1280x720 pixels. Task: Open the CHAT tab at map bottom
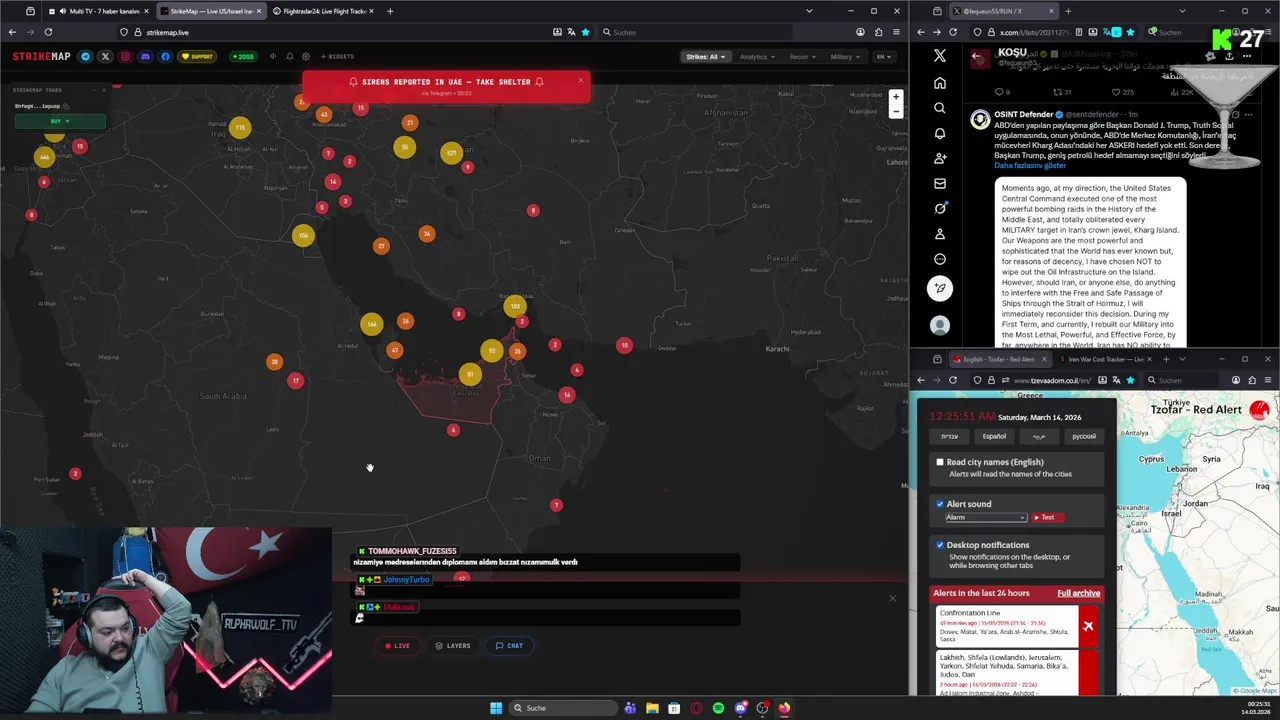[x=509, y=646]
